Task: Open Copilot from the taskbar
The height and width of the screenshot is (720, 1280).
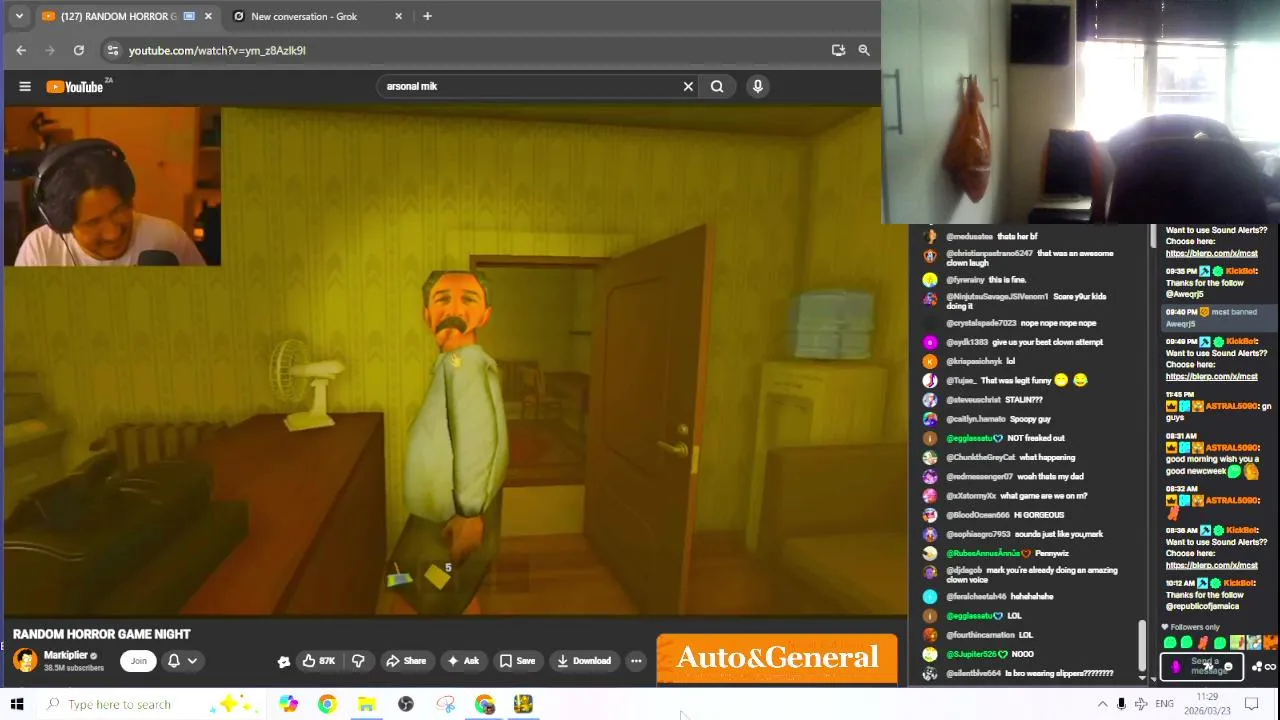Action: 288,704
